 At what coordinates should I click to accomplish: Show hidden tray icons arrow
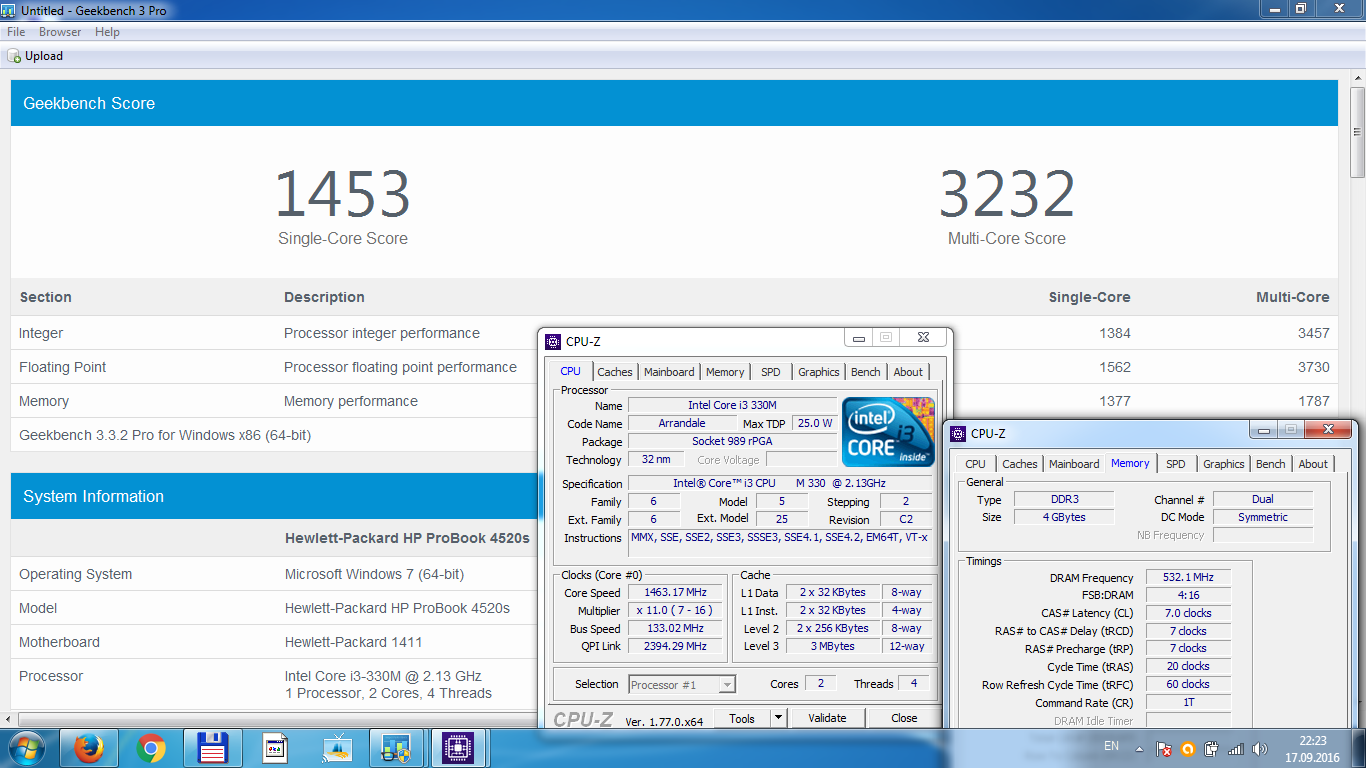1139,748
